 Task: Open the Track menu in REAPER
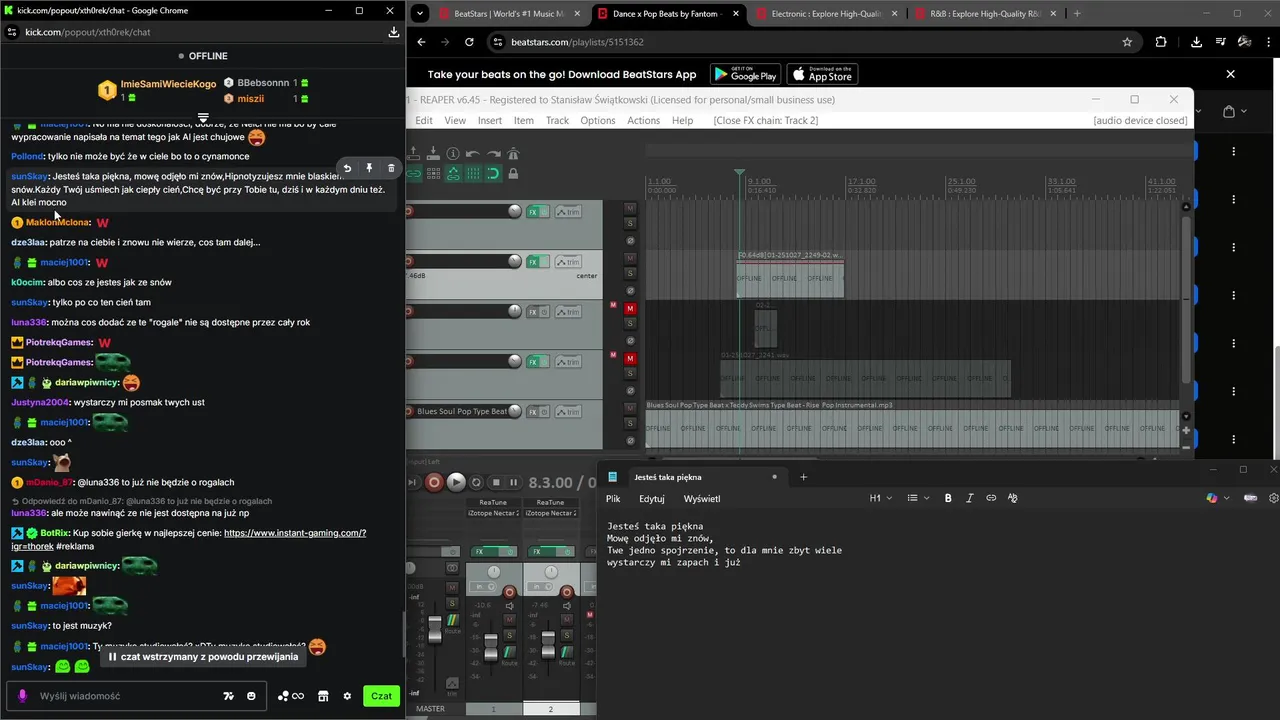pyautogui.click(x=557, y=120)
